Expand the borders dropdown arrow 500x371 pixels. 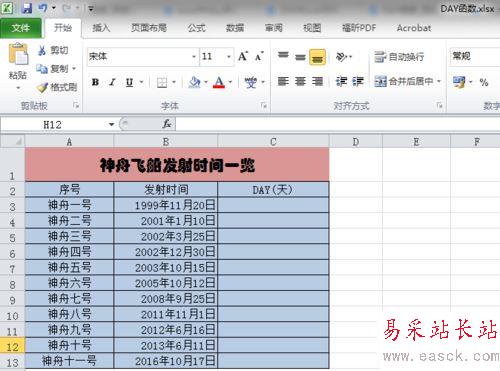(x=174, y=82)
